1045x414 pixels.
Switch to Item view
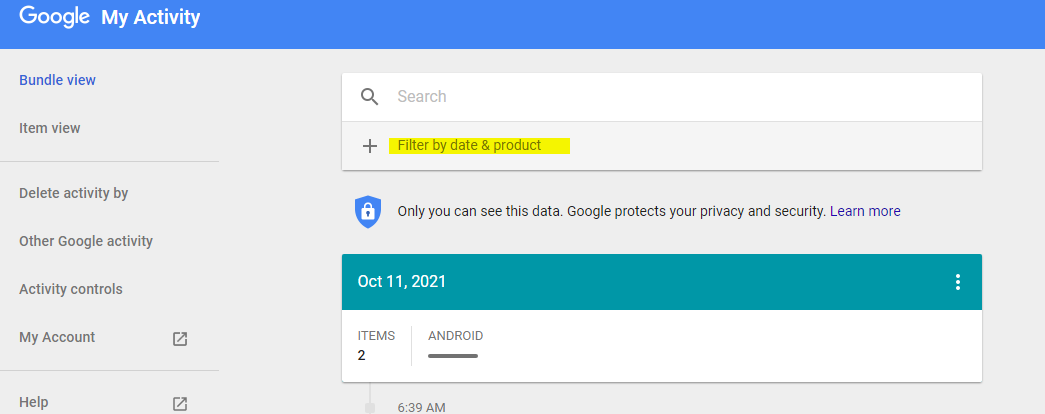pyautogui.click(x=49, y=128)
